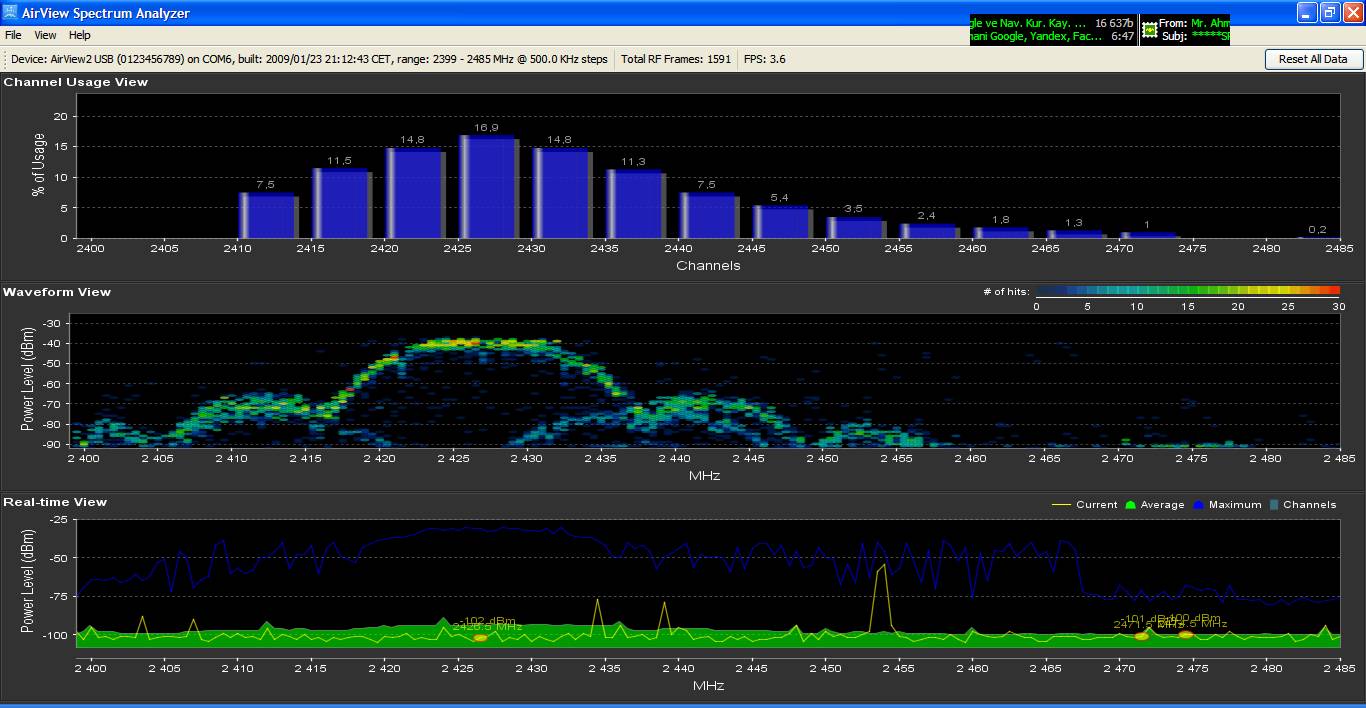The image size is (1366, 708).
Task: Click yellow marker at 2426.5 MHz
Action: 480,637
